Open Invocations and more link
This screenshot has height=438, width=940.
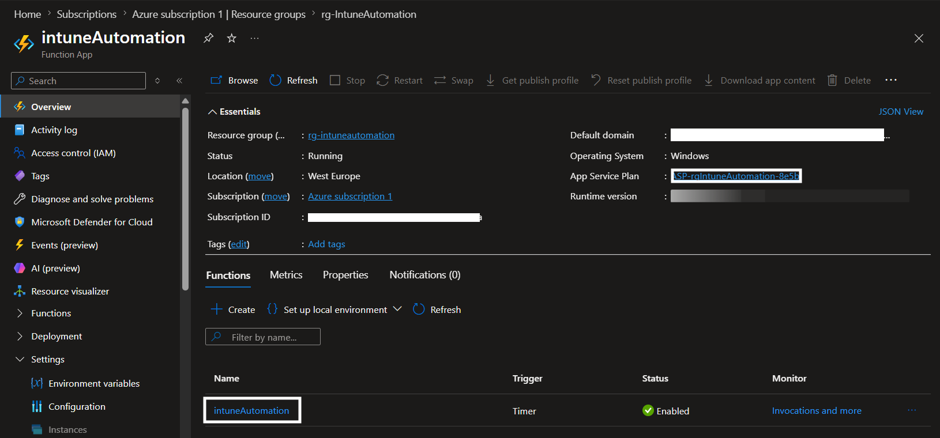pos(817,411)
